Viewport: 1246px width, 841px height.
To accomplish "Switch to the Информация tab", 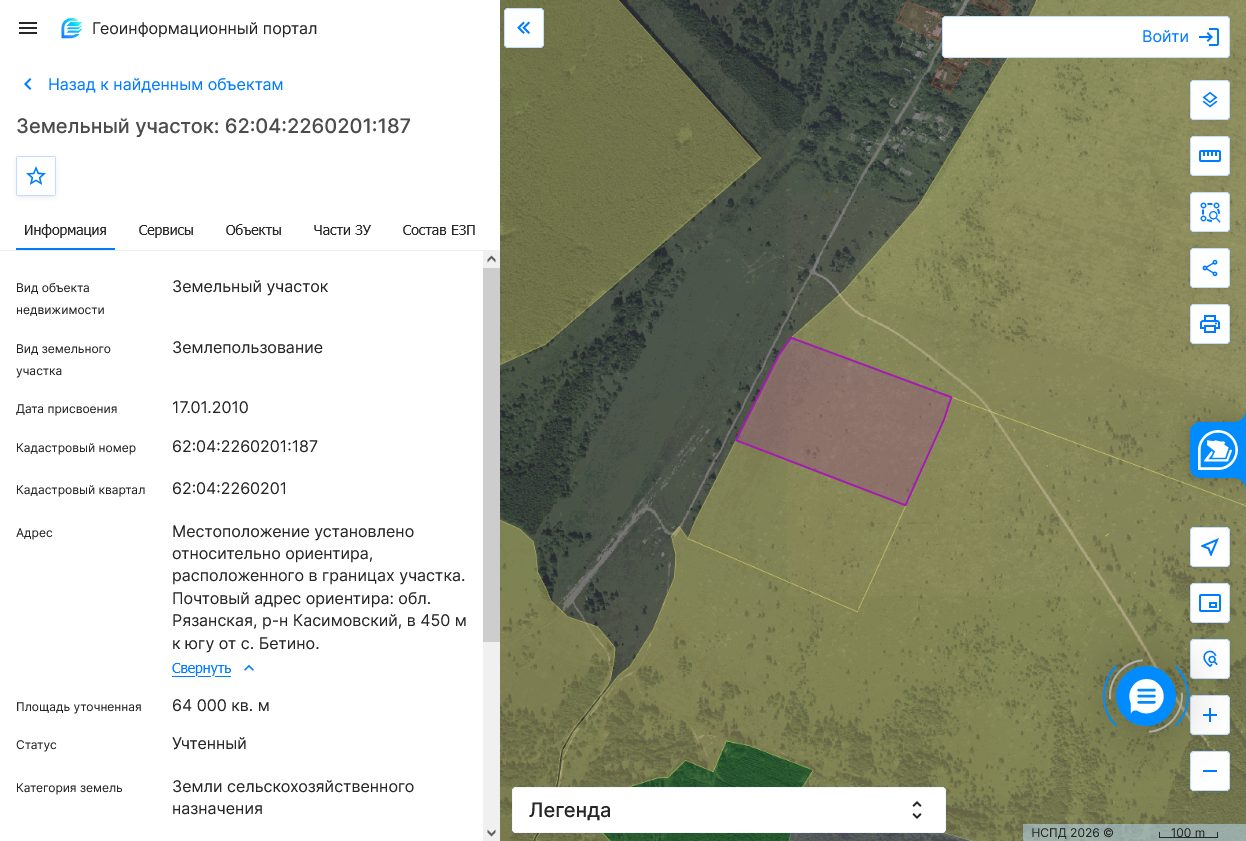I will pos(65,230).
